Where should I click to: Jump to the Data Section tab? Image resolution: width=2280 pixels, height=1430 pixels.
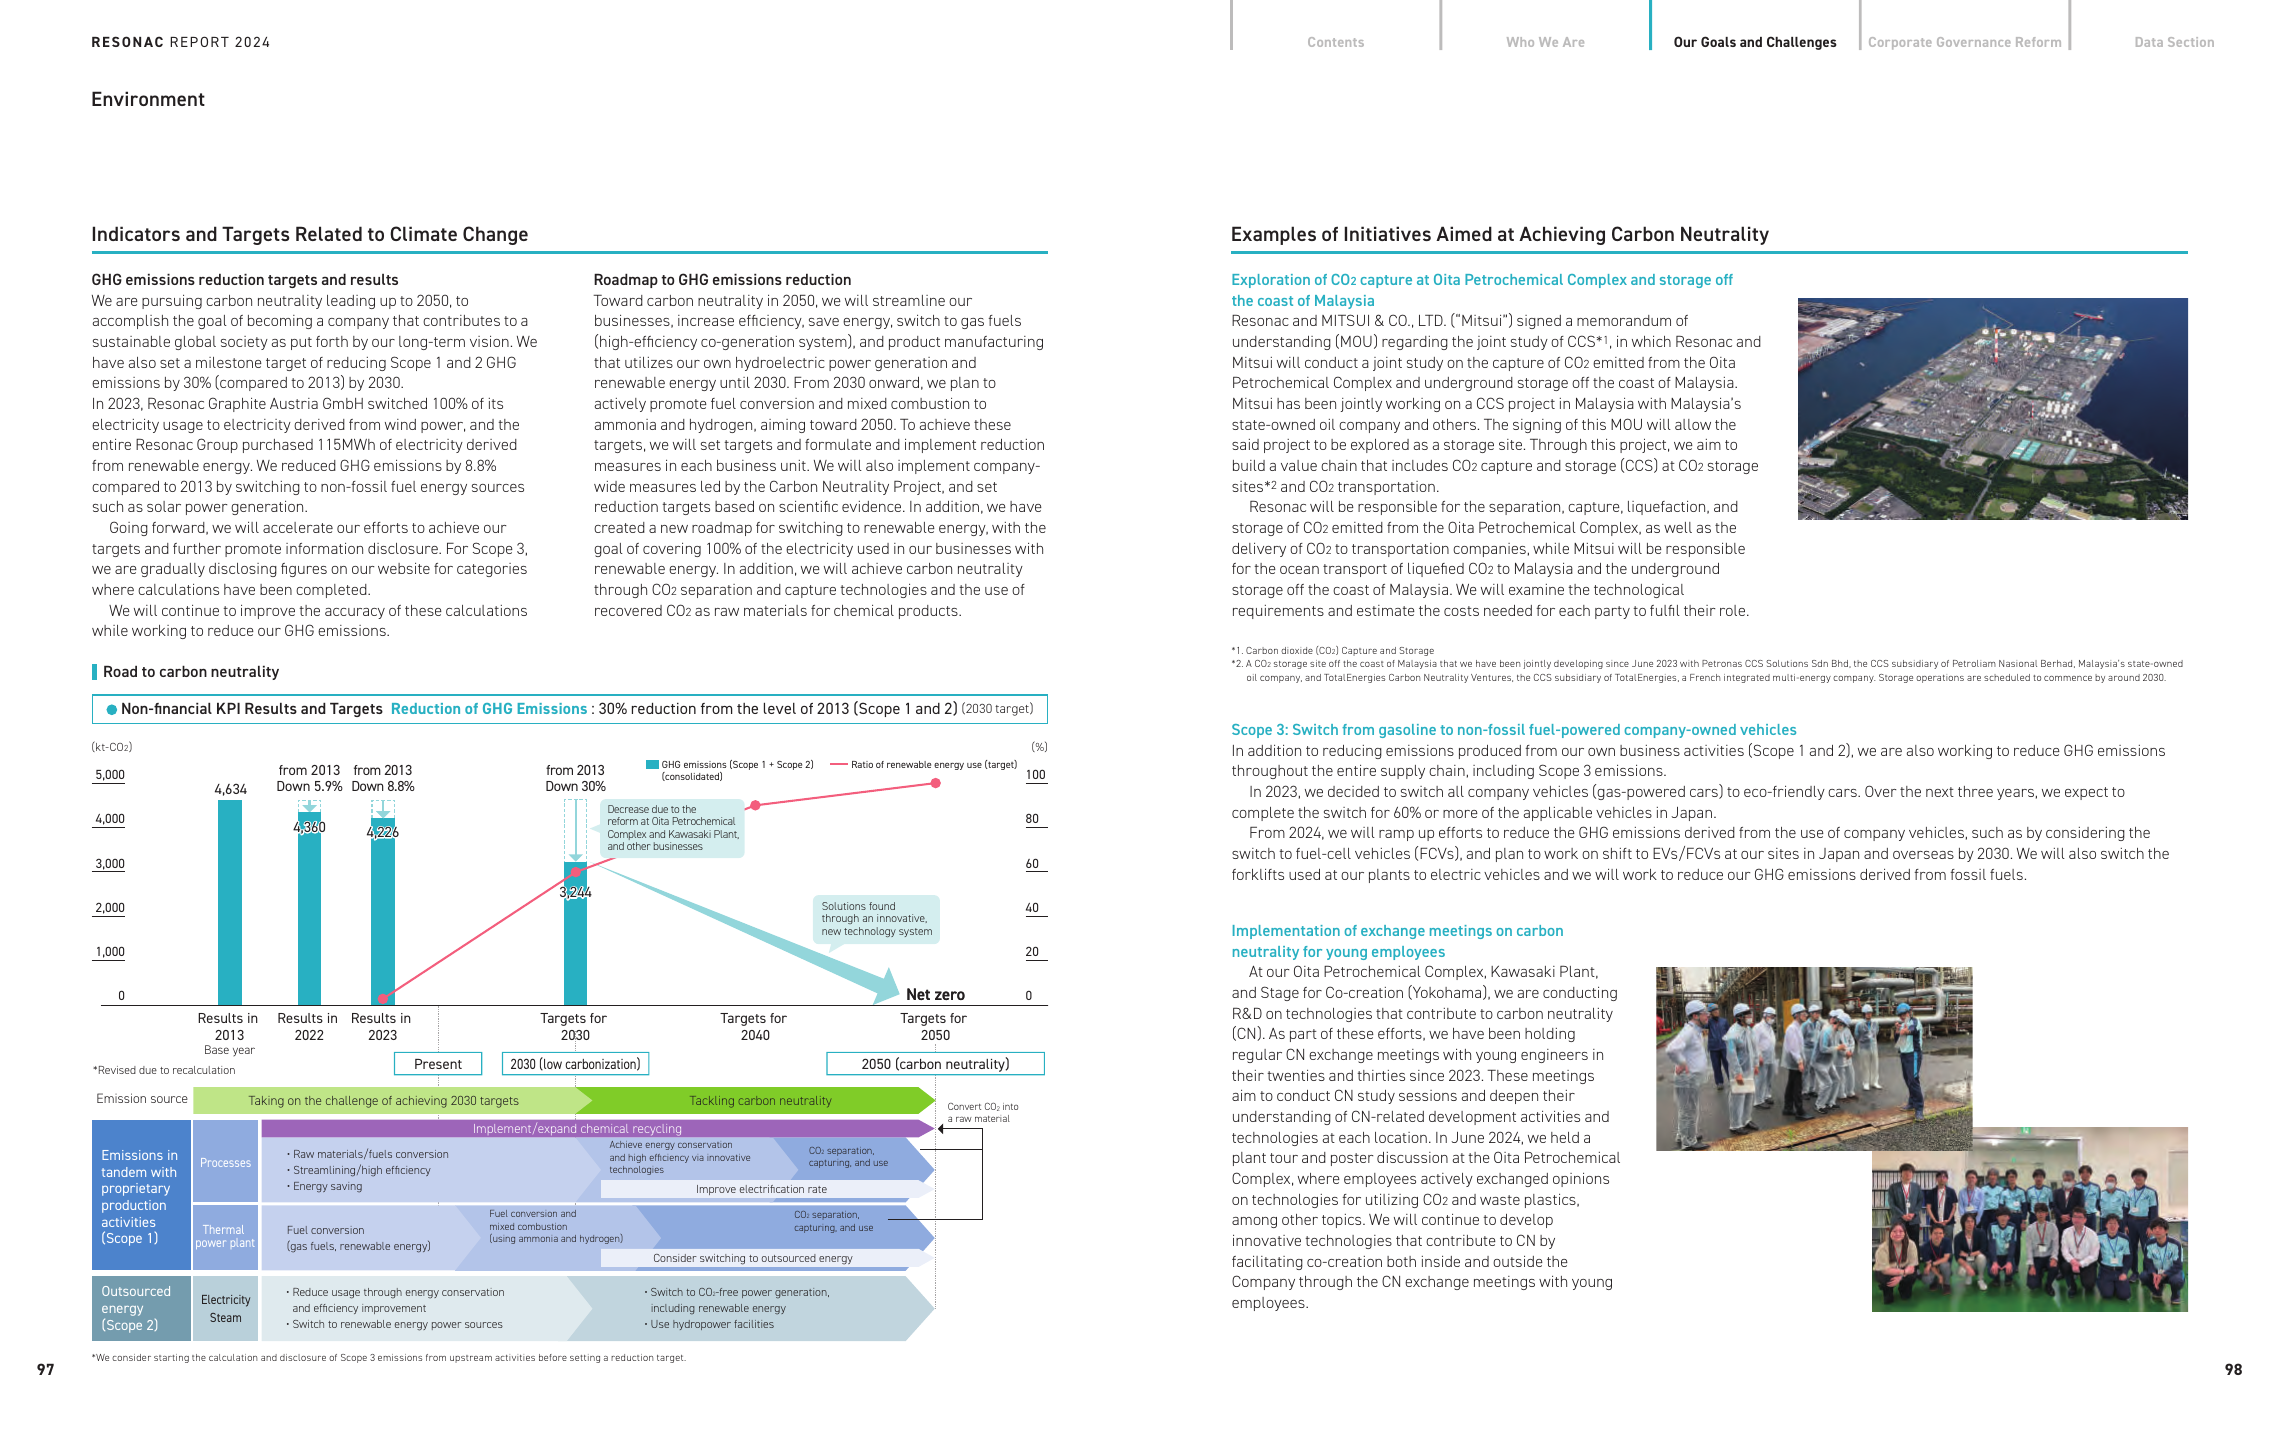pos(2174,42)
